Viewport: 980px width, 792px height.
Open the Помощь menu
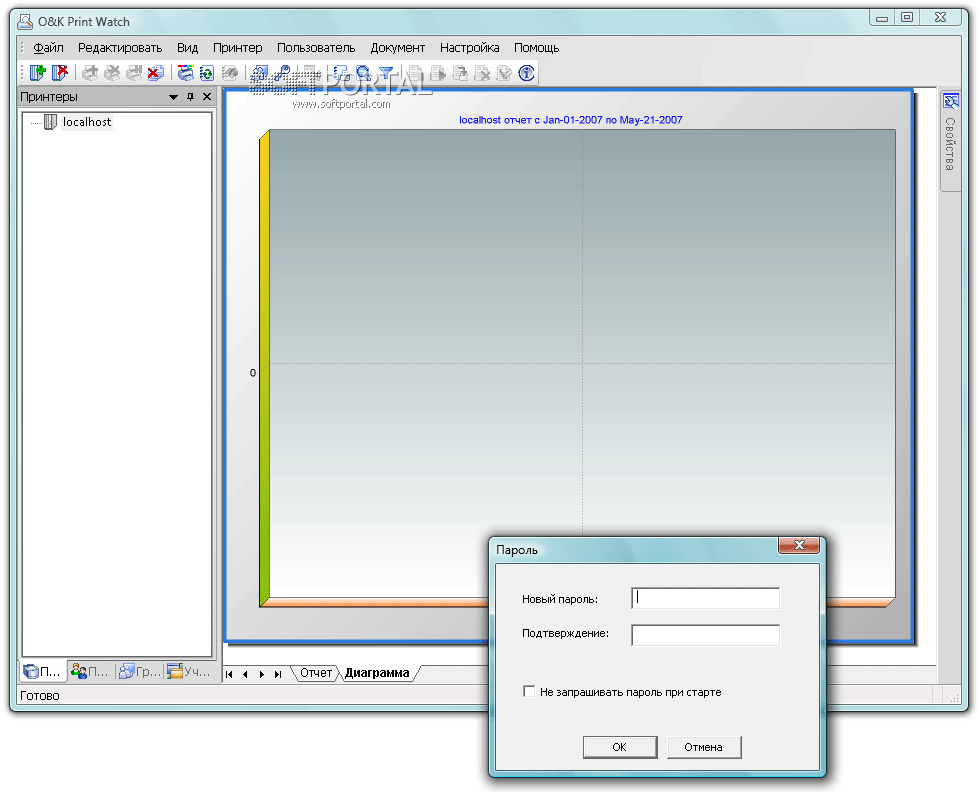click(536, 48)
